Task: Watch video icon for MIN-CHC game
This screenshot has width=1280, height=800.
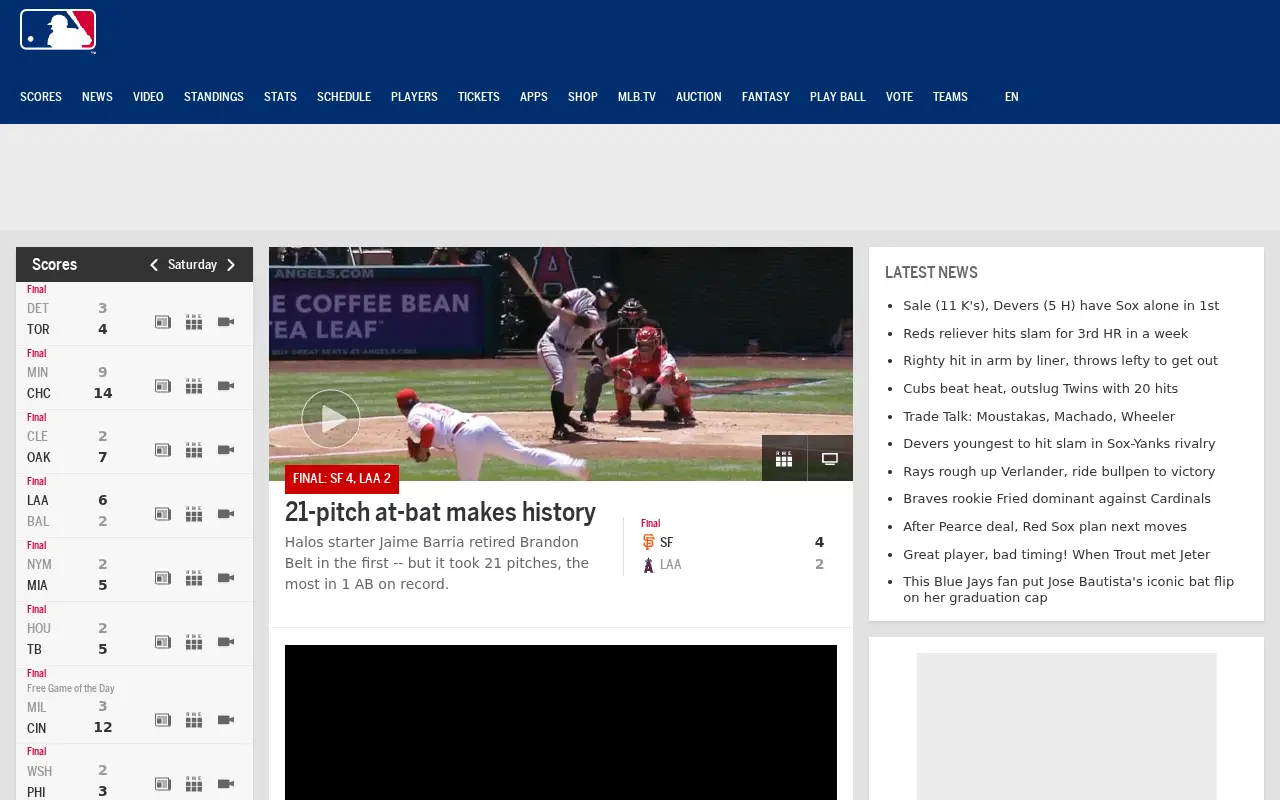Action: 226,386
